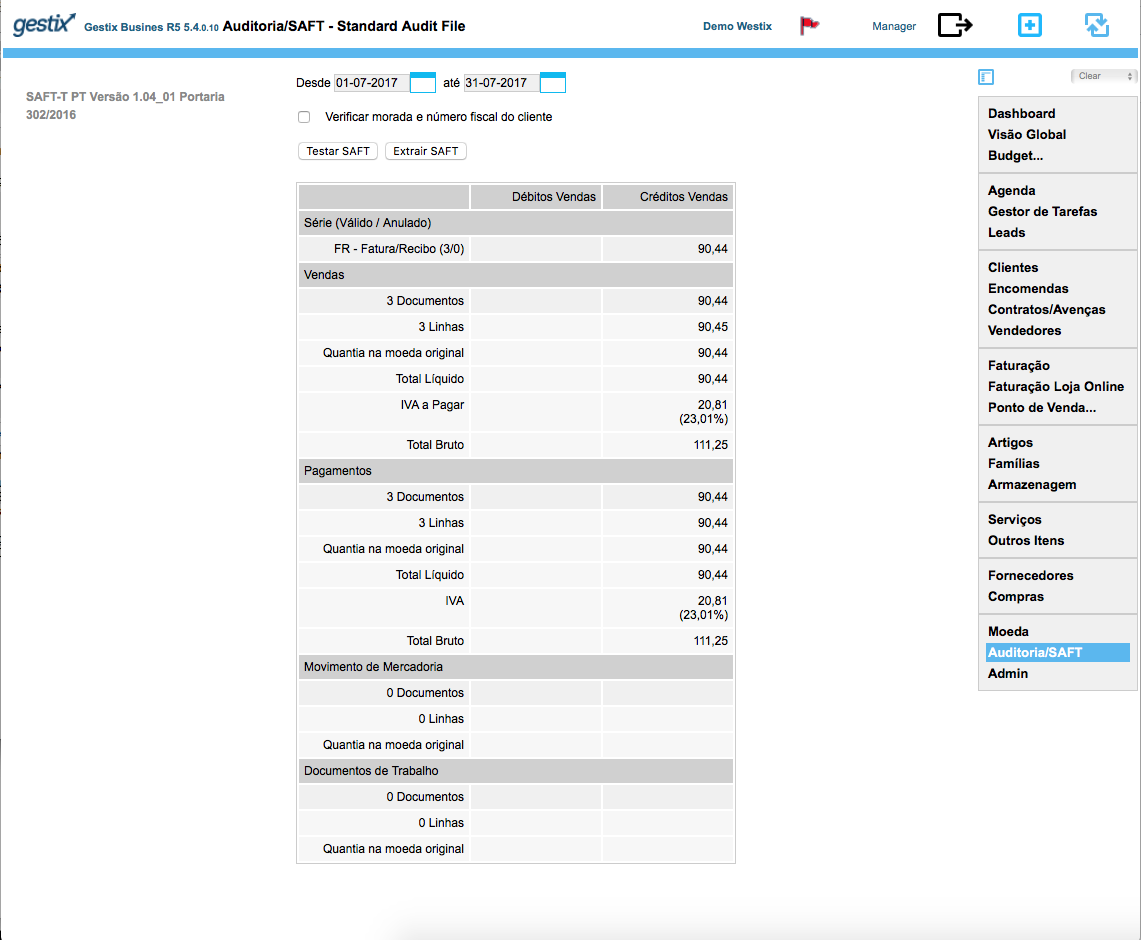Select Clientes in the side menu
This screenshot has height=940, width=1141.
[x=1013, y=268]
